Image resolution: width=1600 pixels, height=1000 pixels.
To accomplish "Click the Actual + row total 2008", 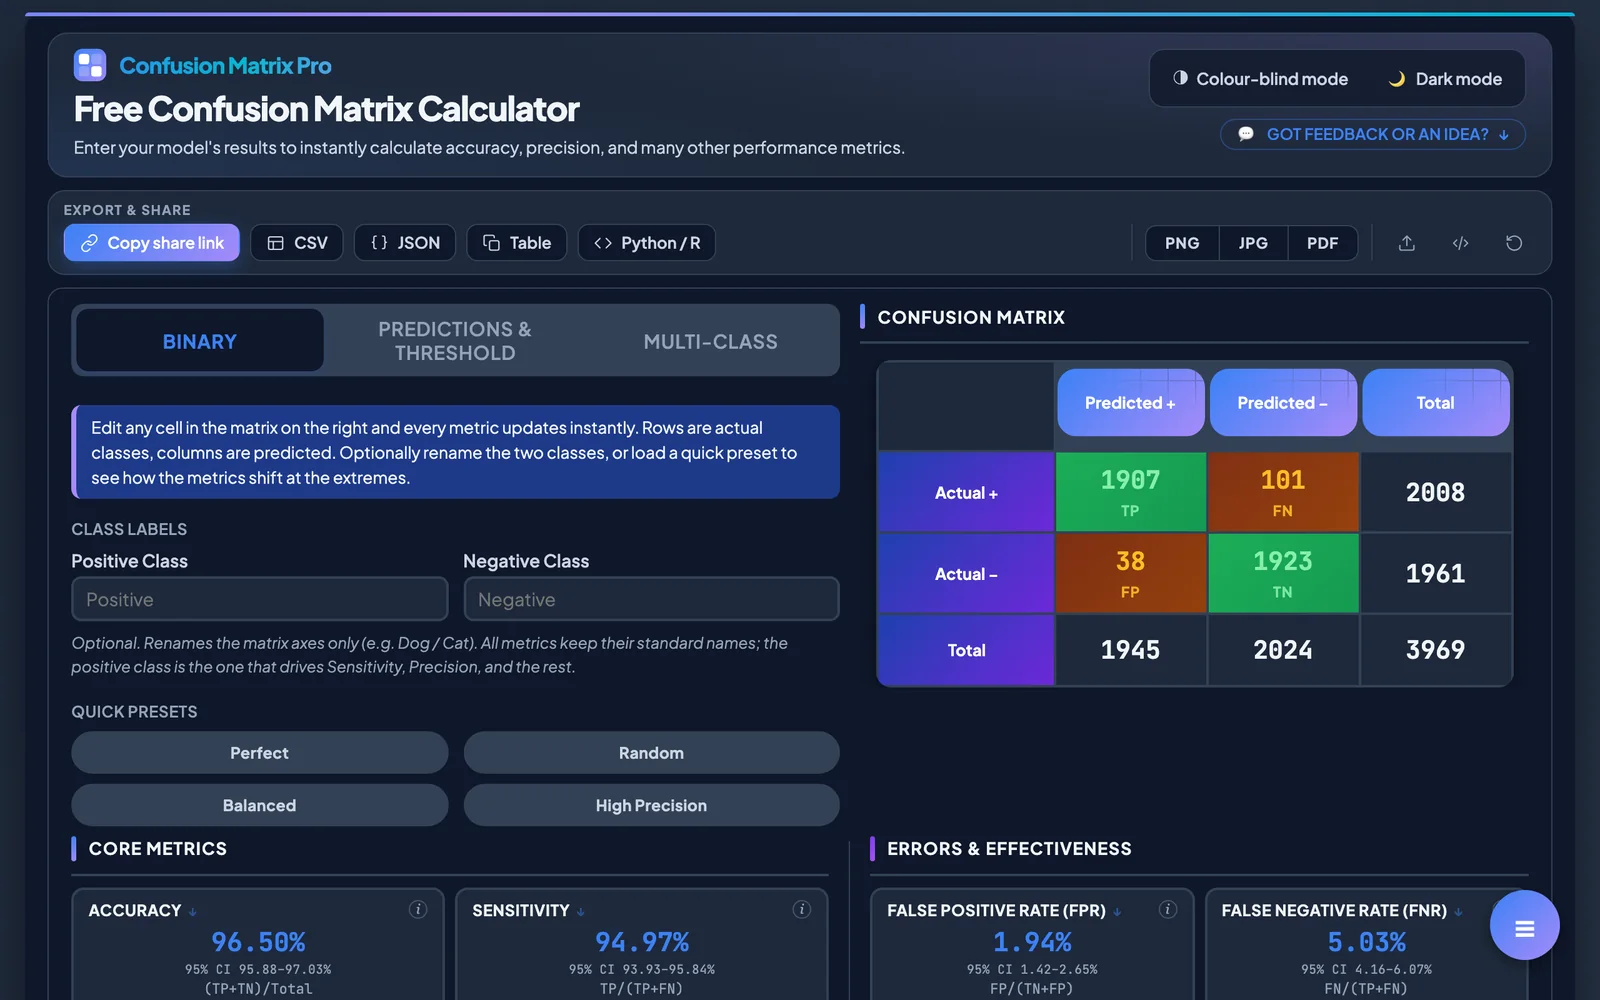I will coord(1435,492).
